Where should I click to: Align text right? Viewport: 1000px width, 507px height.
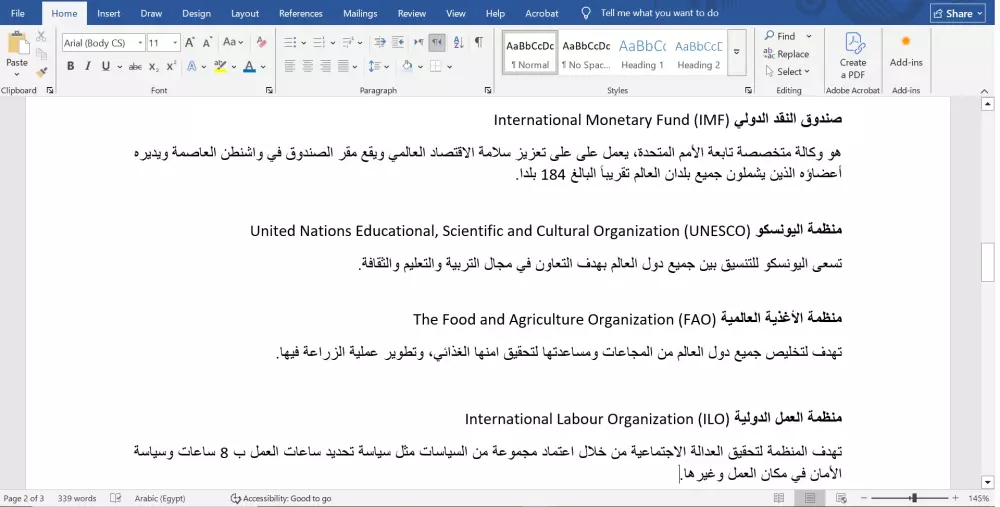pyautogui.click(x=325, y=66)
